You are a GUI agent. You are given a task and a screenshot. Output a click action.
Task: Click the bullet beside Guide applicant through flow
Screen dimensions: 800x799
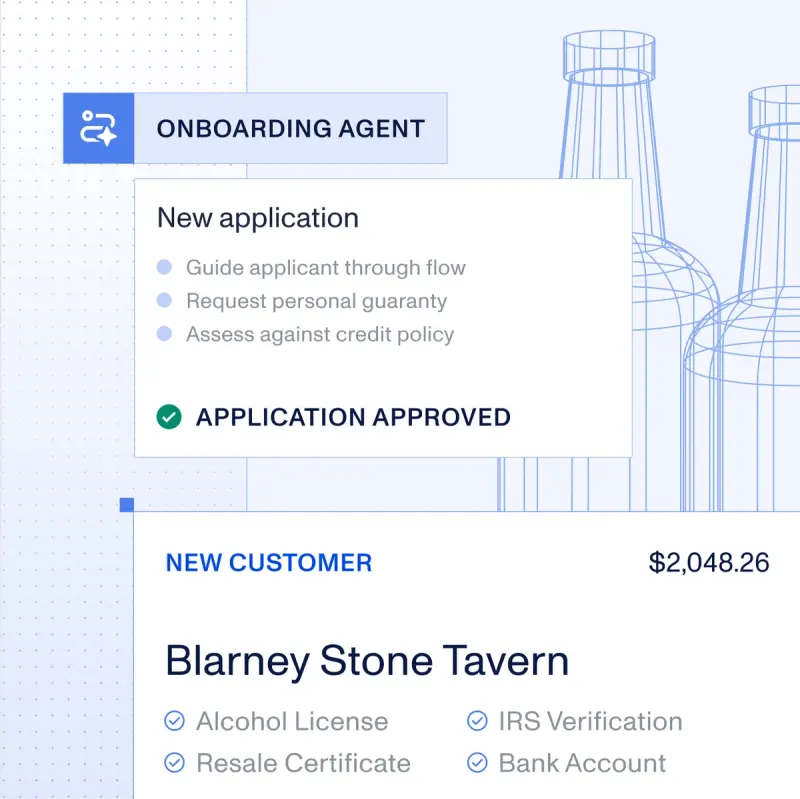pos(164,267)
